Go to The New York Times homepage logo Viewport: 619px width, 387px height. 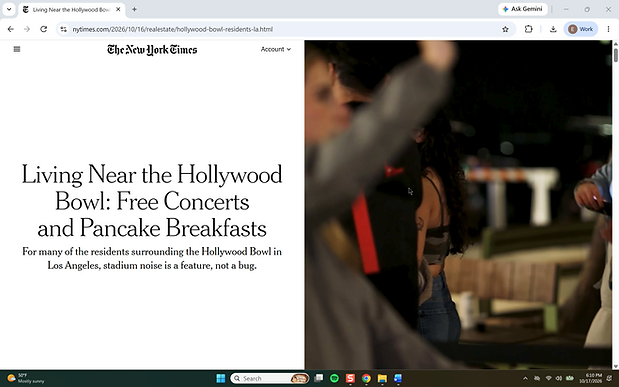pos(152,50)
